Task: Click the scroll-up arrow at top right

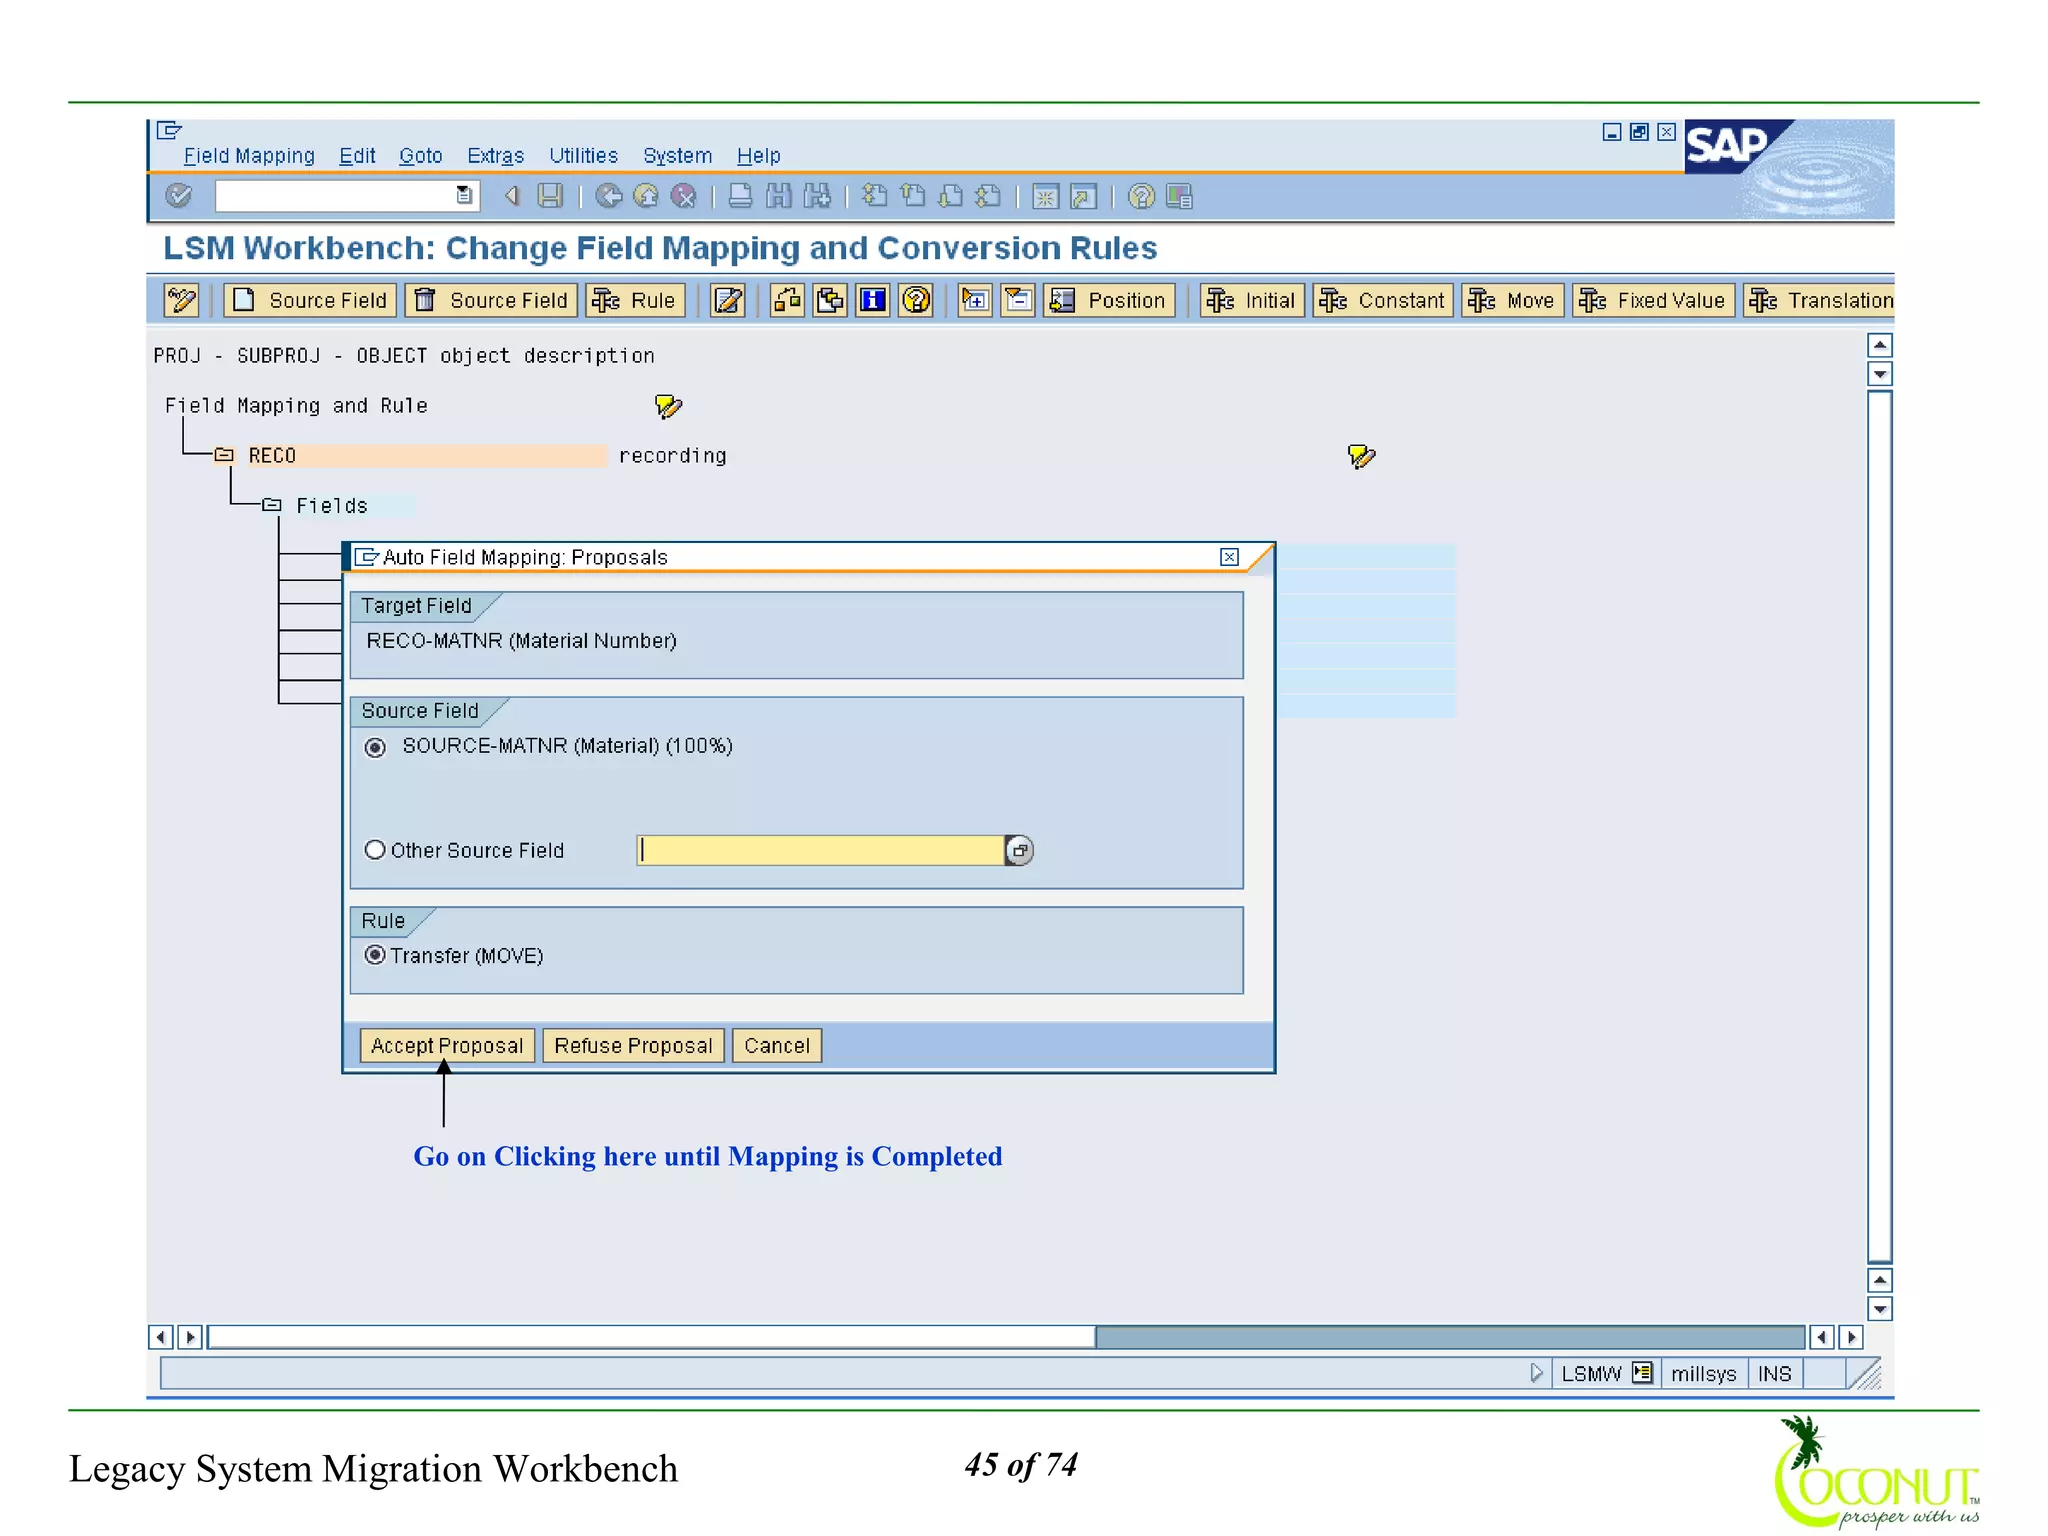Action: [1880, 345]
